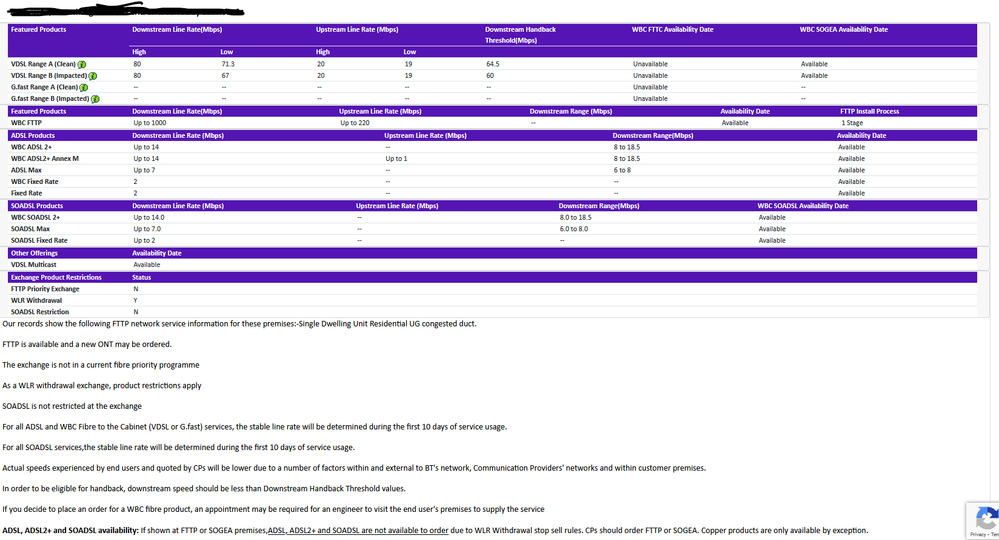The height and width of the screenshot is (540, 999).
Task: Select 'Downstream Handback Threshold(Mbps)' header
Action: (x=521, y=34)
